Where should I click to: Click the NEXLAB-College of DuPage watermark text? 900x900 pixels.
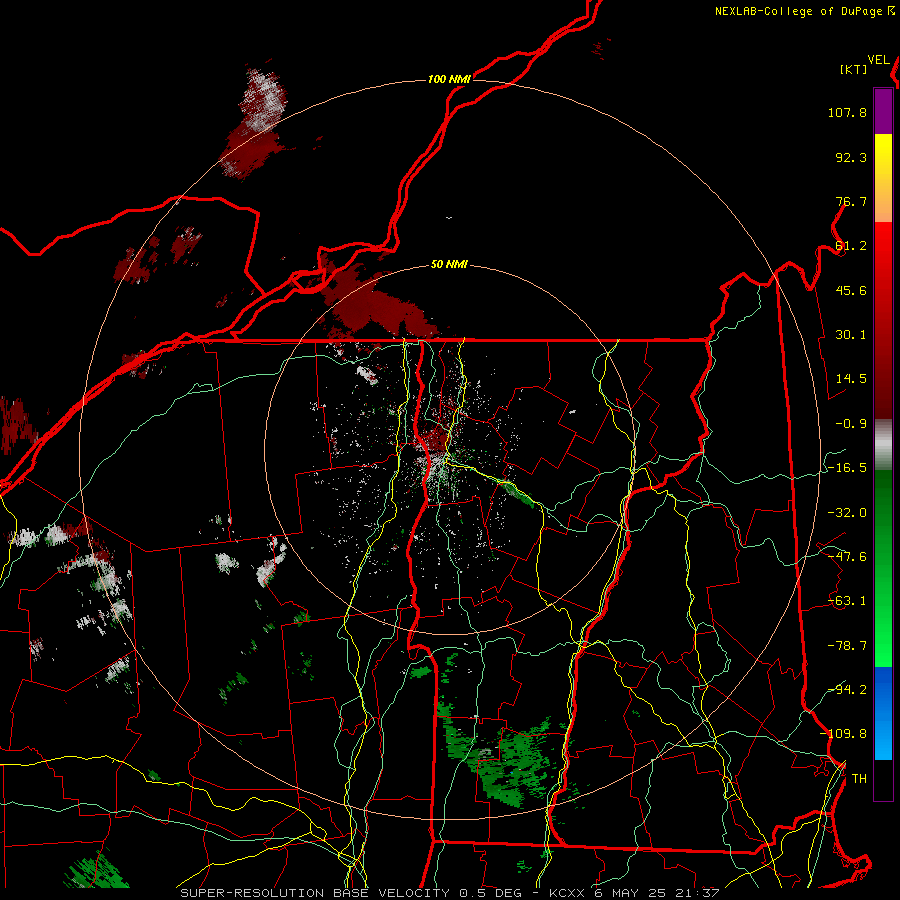[x=798, y=11]
